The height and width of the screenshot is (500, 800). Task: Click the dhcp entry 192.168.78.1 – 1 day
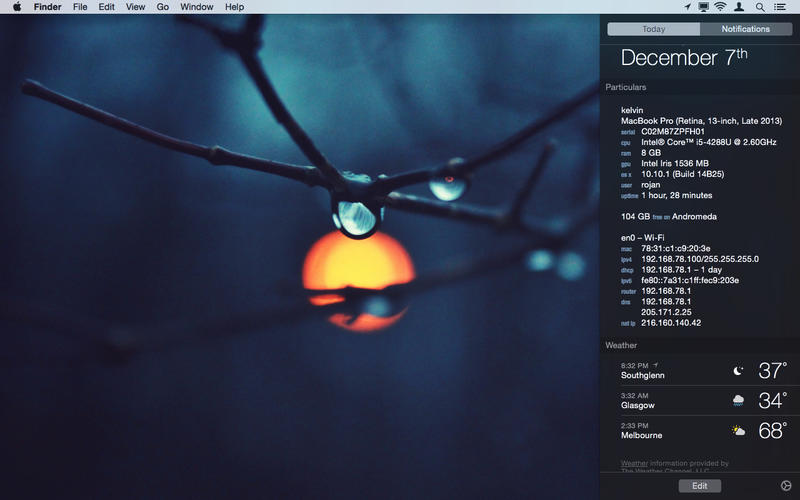pos(682,270)
